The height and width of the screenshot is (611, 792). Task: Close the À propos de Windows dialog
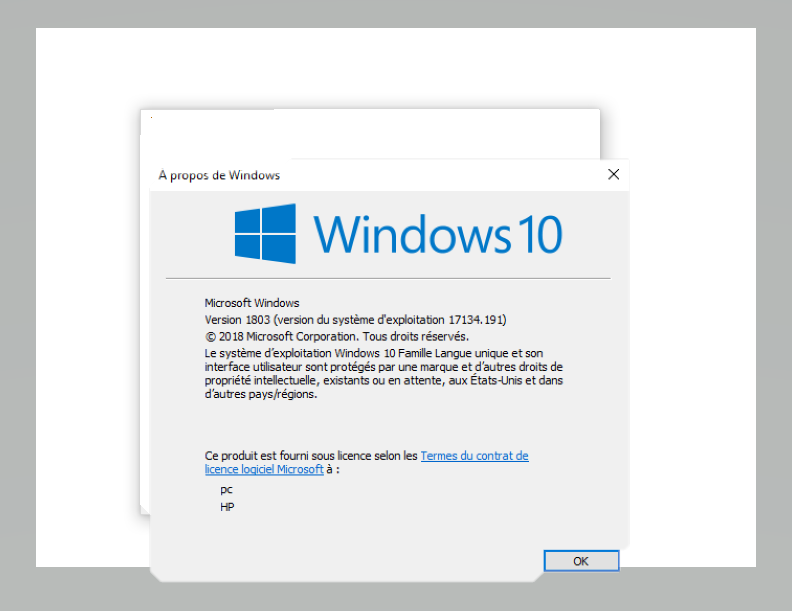[x=613, y=174]
